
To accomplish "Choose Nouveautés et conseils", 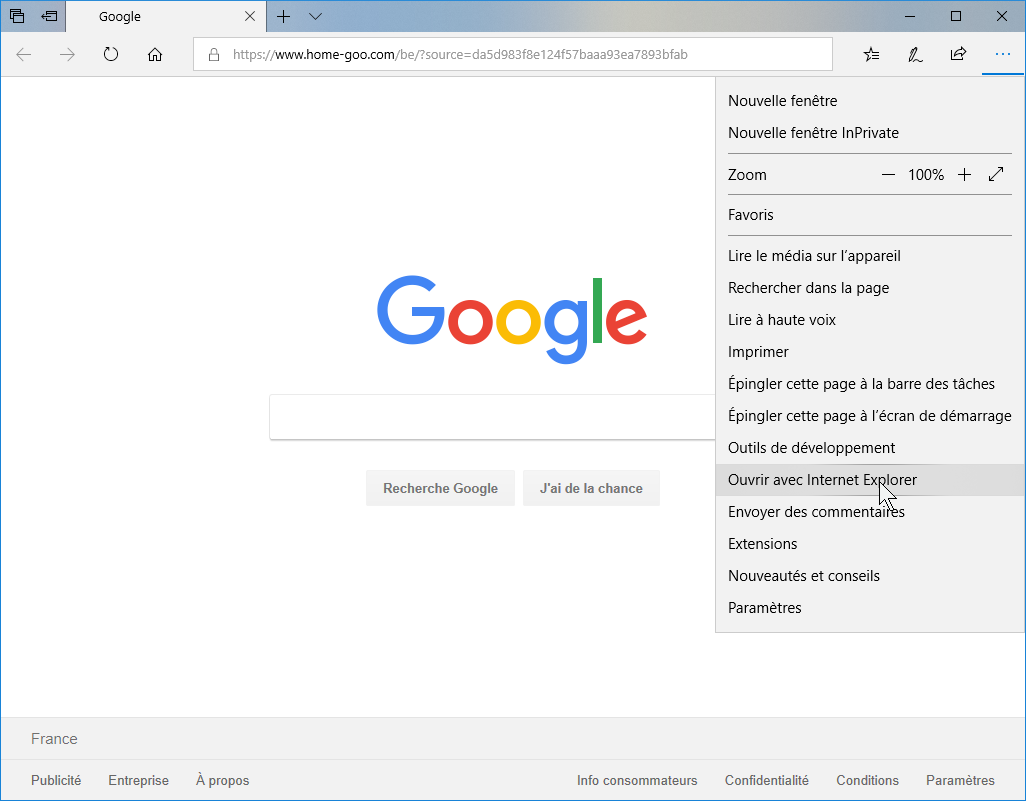I will [870, 577].
